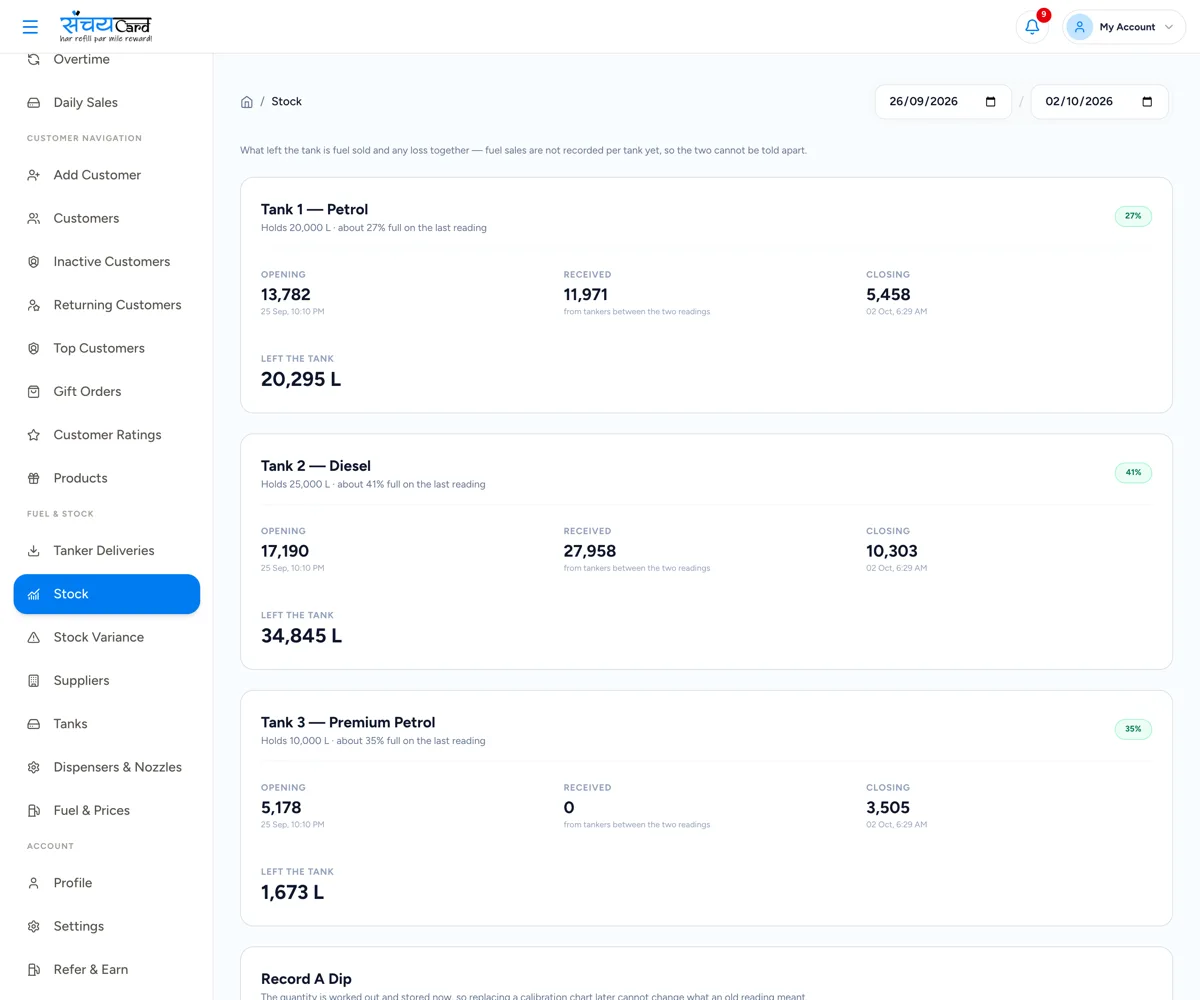This screenshot has height=1000, width=1200.
Task: Click the 27% fill badge
Action: [1133, 216]
